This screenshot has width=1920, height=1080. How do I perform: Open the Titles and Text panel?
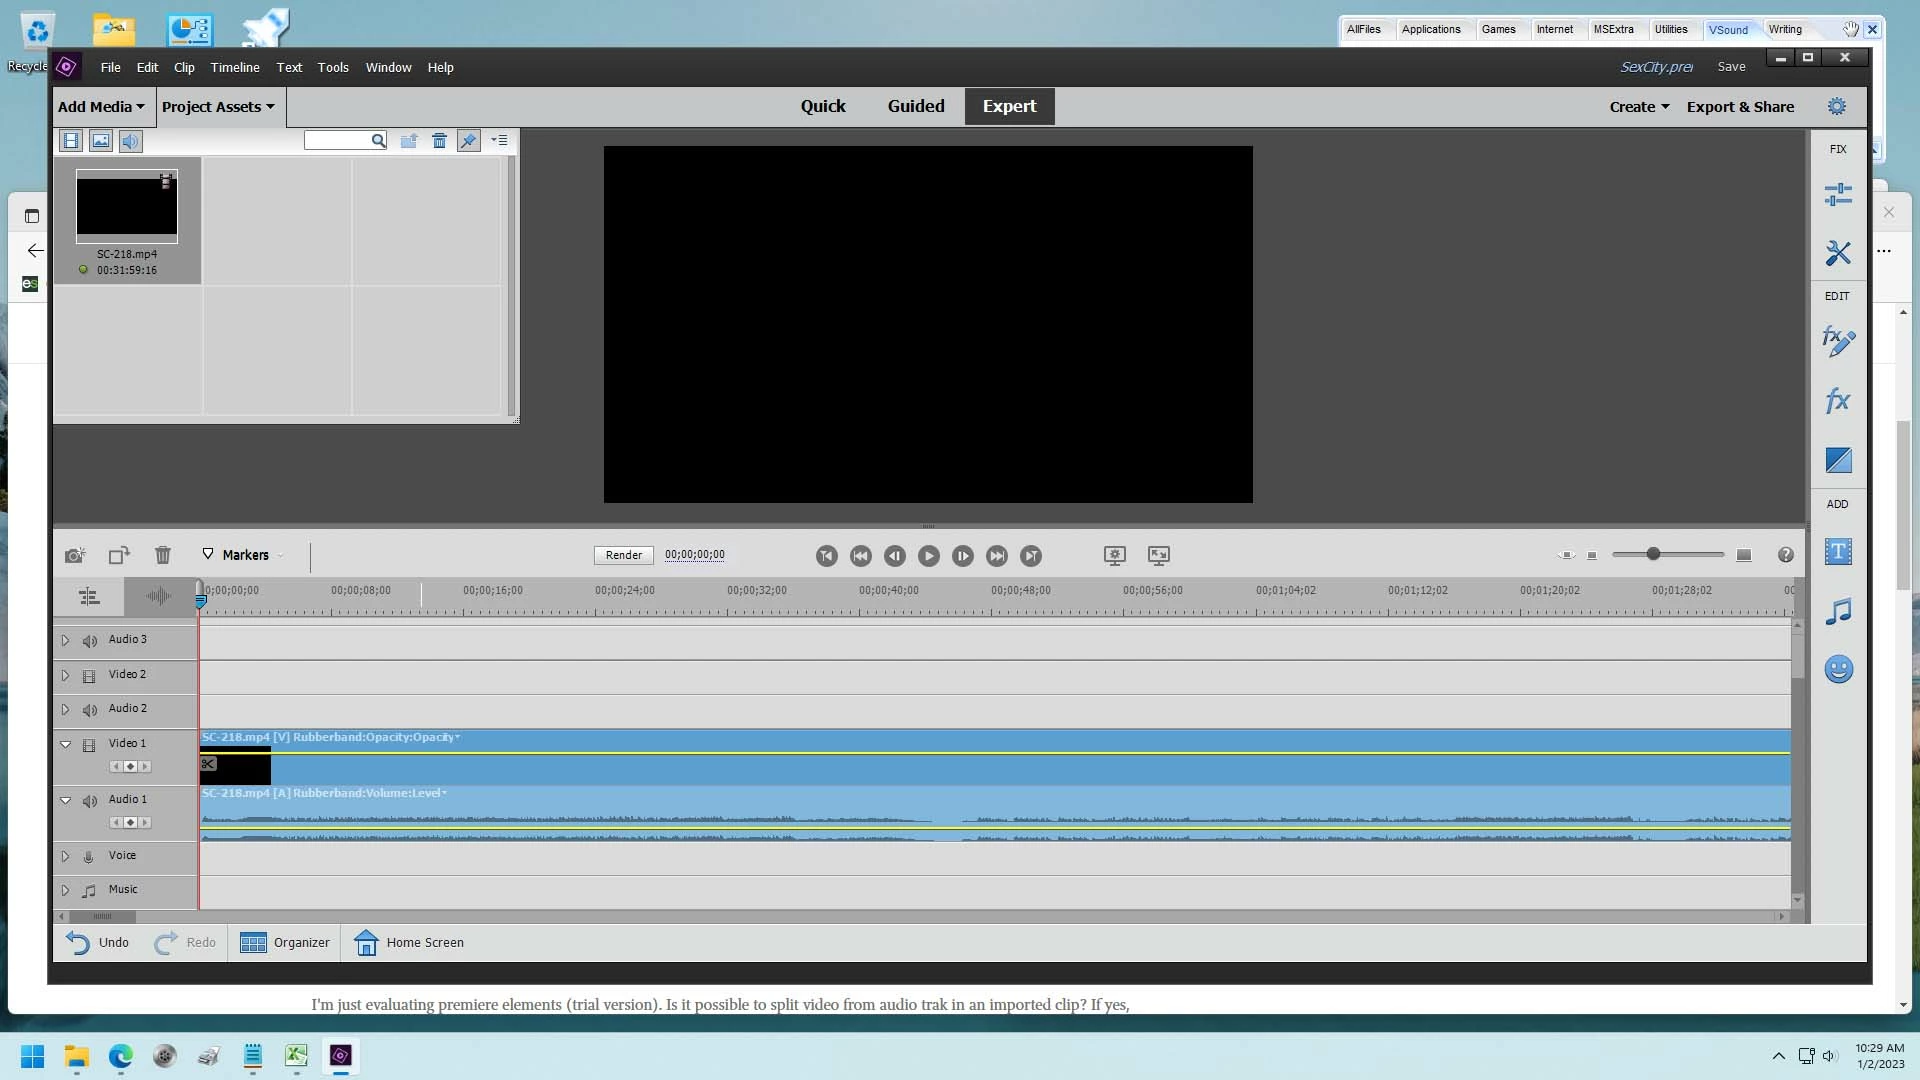pos(1838,552)
